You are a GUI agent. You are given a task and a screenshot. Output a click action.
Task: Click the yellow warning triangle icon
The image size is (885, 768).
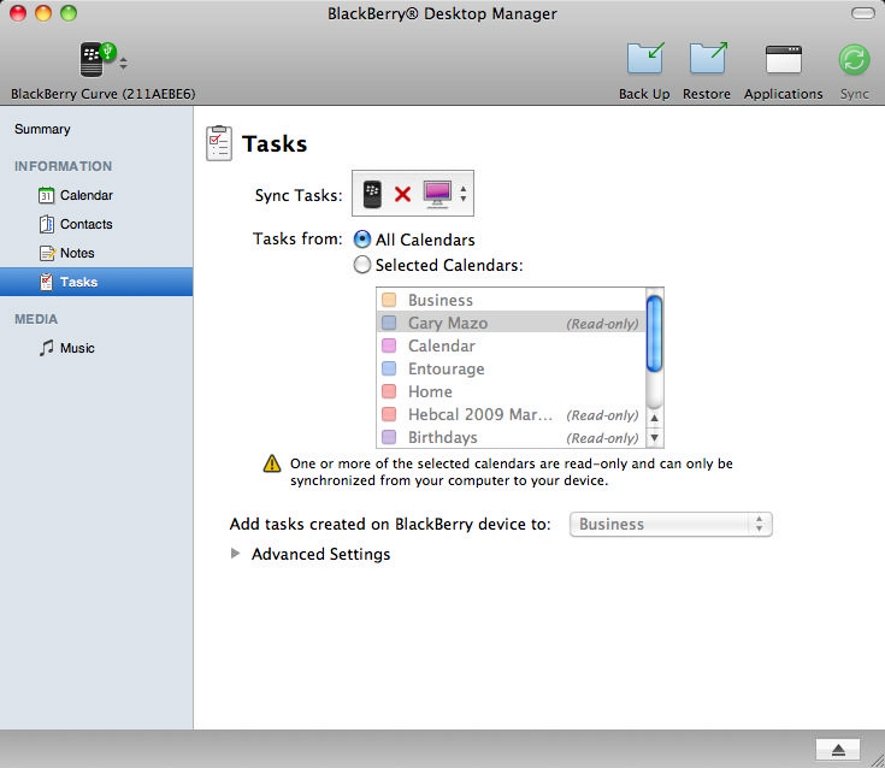point(272,463)
